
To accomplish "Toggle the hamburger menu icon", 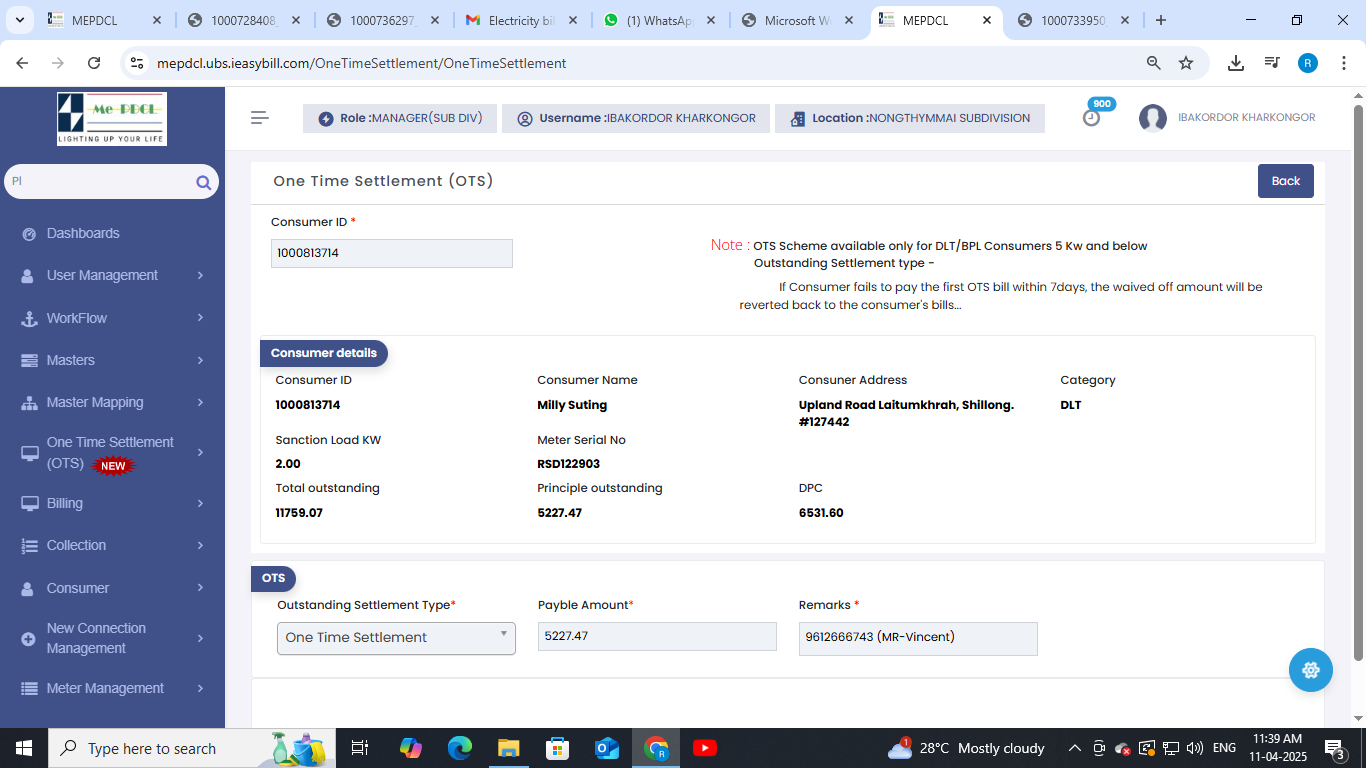I will (260, 118).
